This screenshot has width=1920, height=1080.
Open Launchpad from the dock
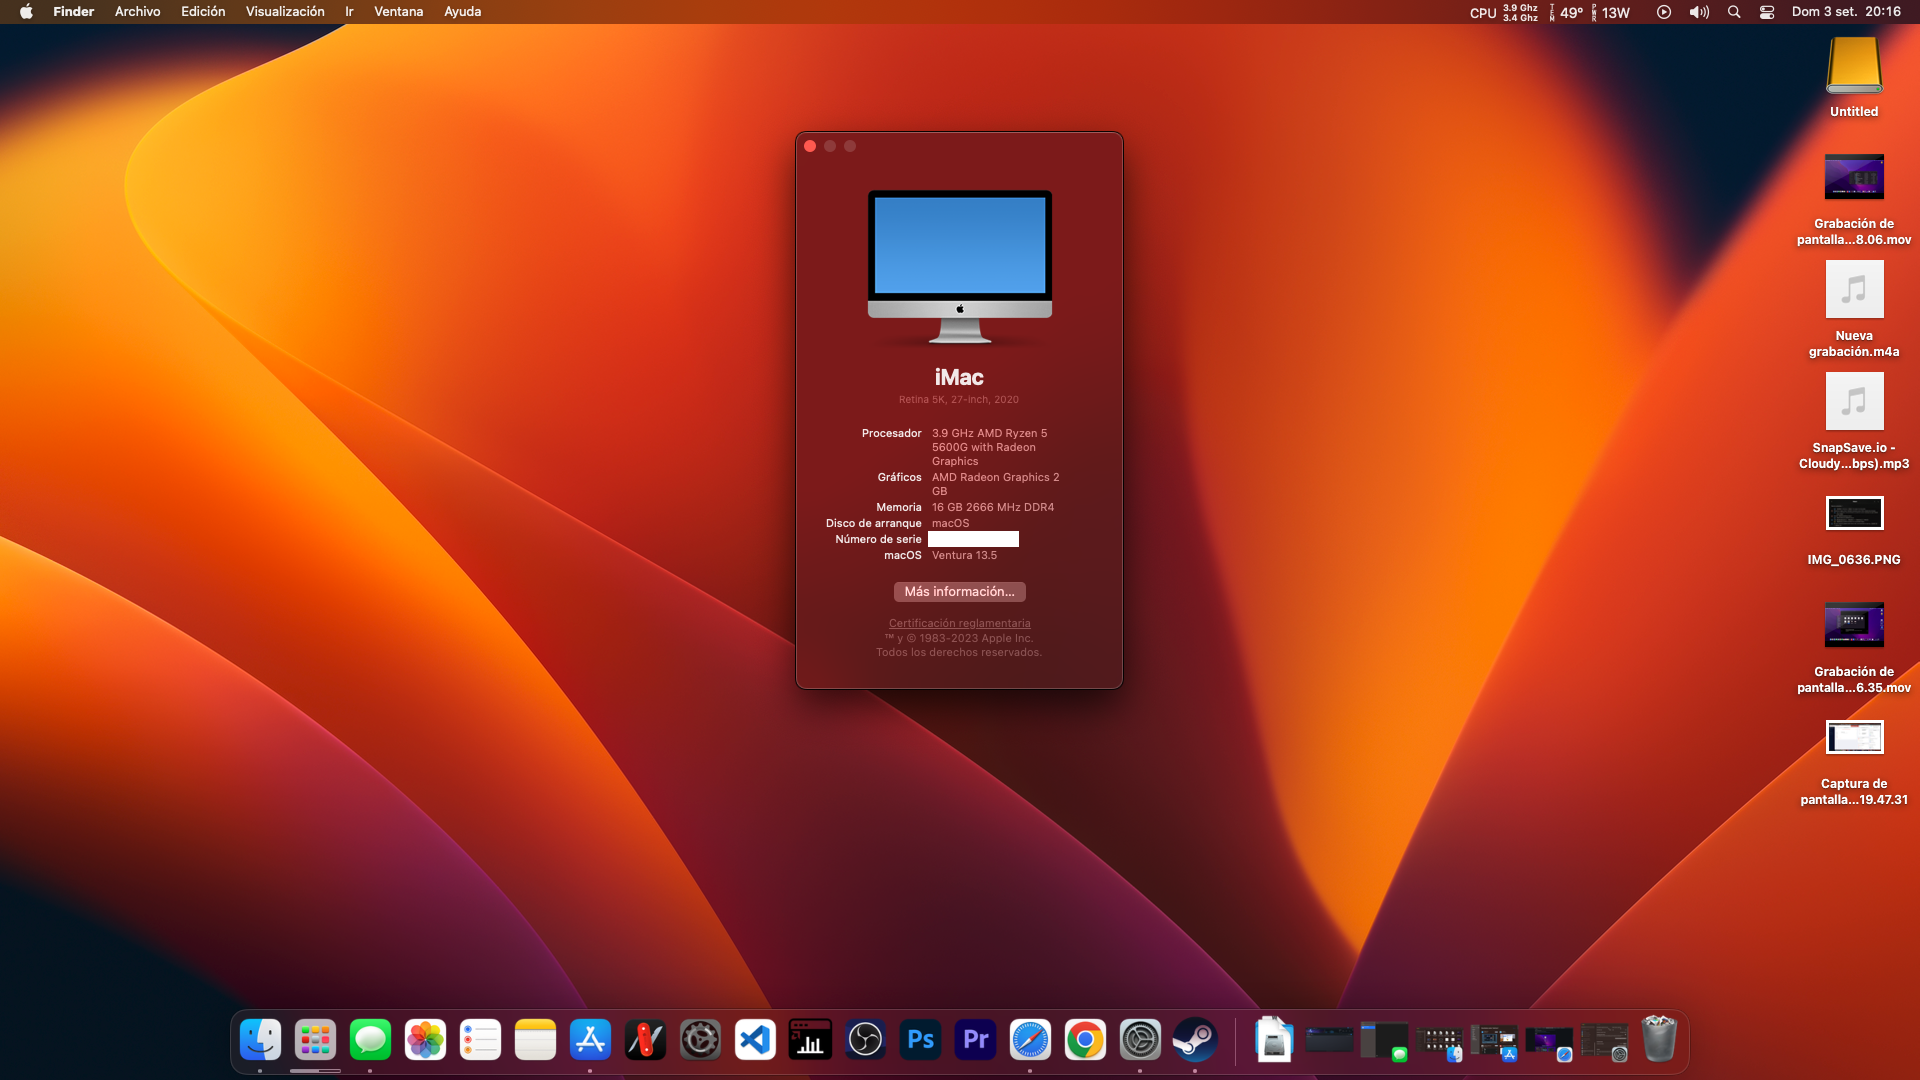coord(315,1040)
